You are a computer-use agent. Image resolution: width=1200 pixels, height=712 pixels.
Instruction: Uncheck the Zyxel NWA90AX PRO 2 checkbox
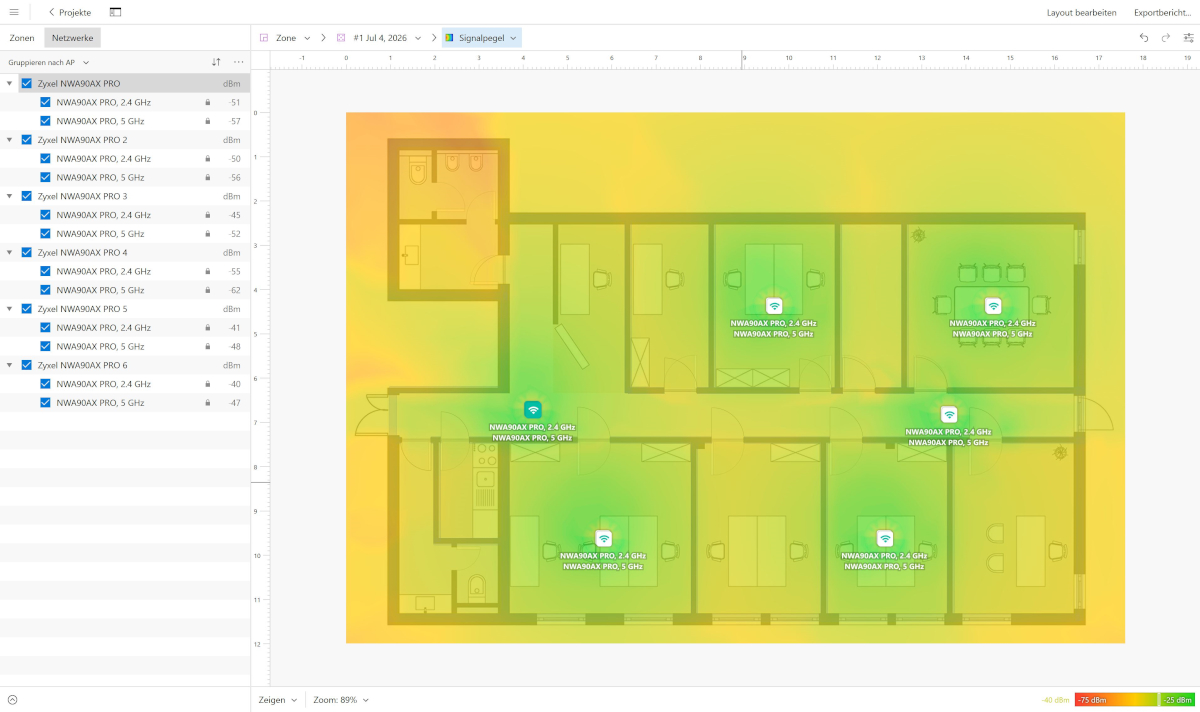27,140
